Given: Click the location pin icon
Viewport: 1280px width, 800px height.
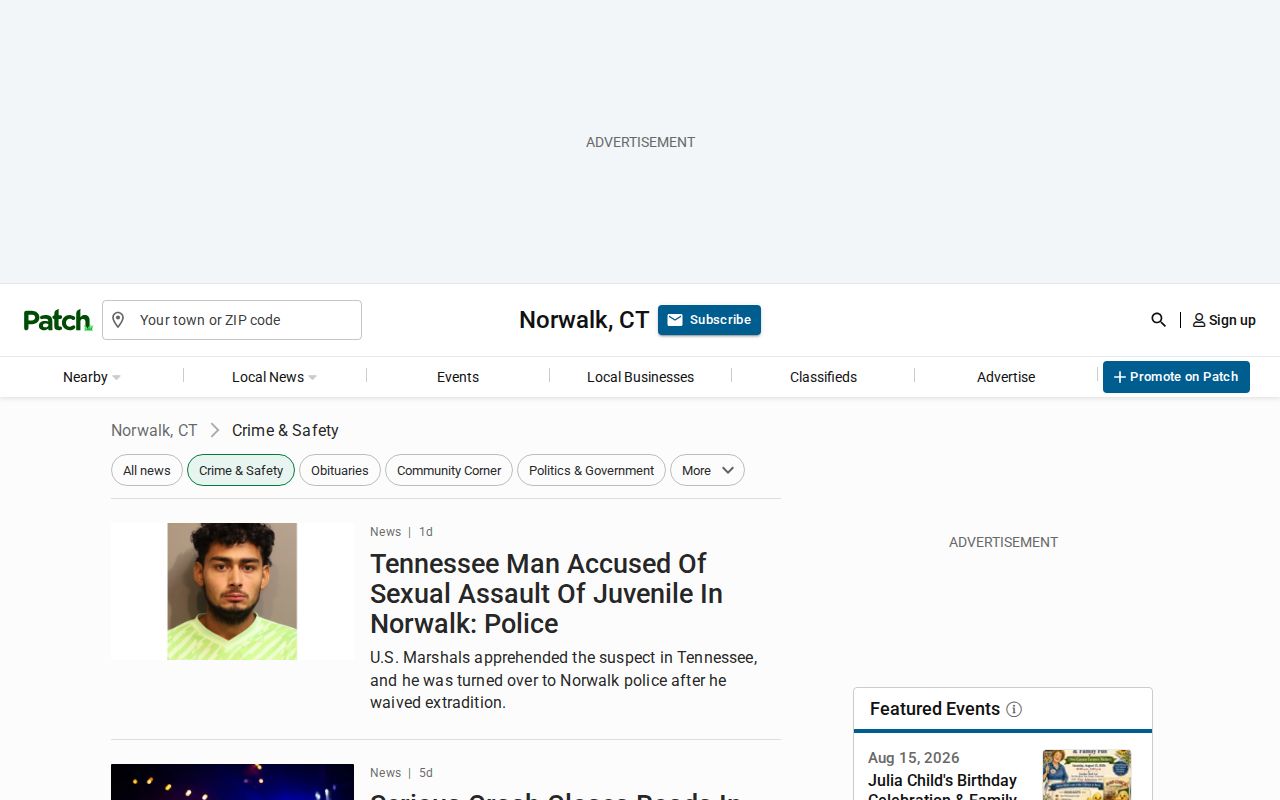Looking at the screenshot, I should (118, 320).
